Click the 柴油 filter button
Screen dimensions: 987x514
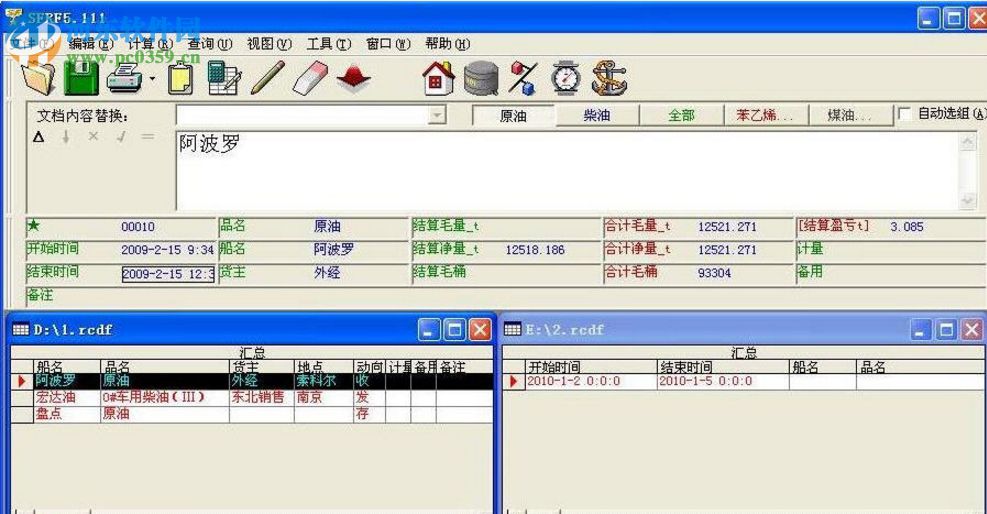click(597, 116)
